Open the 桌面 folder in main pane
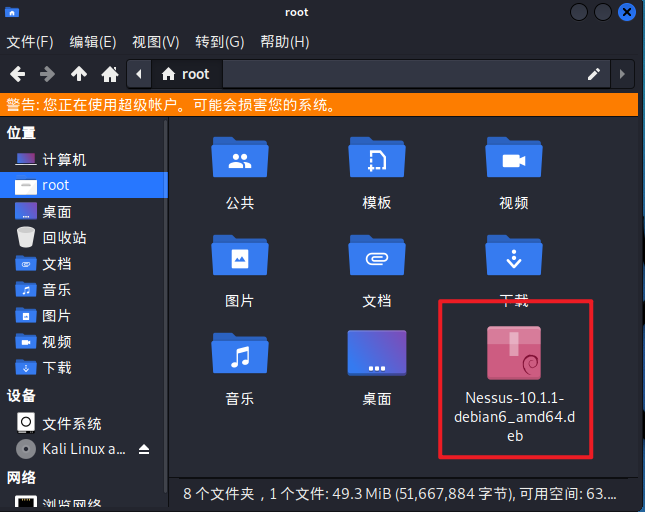This screenshot has width=645, height=512. 376,357
